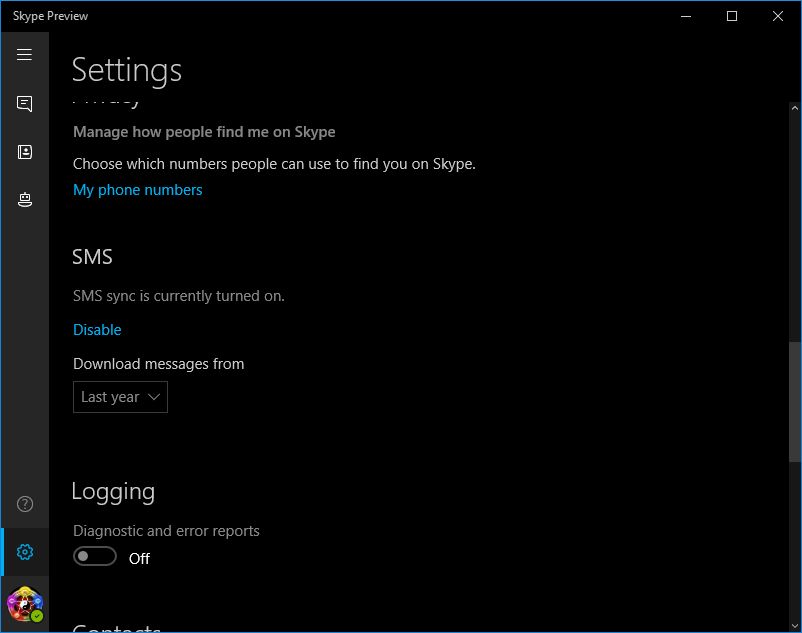Minimize the Skype Preview window
The height and width of the screenshot is (633, 802).
tap(686, 16)
